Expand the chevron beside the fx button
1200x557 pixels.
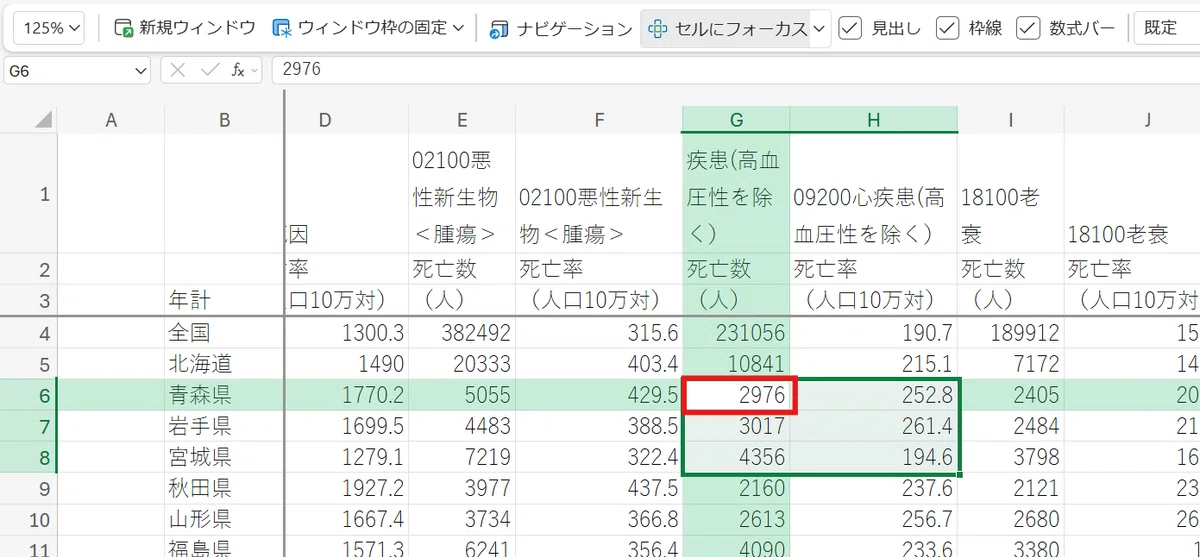pos(255,70)
